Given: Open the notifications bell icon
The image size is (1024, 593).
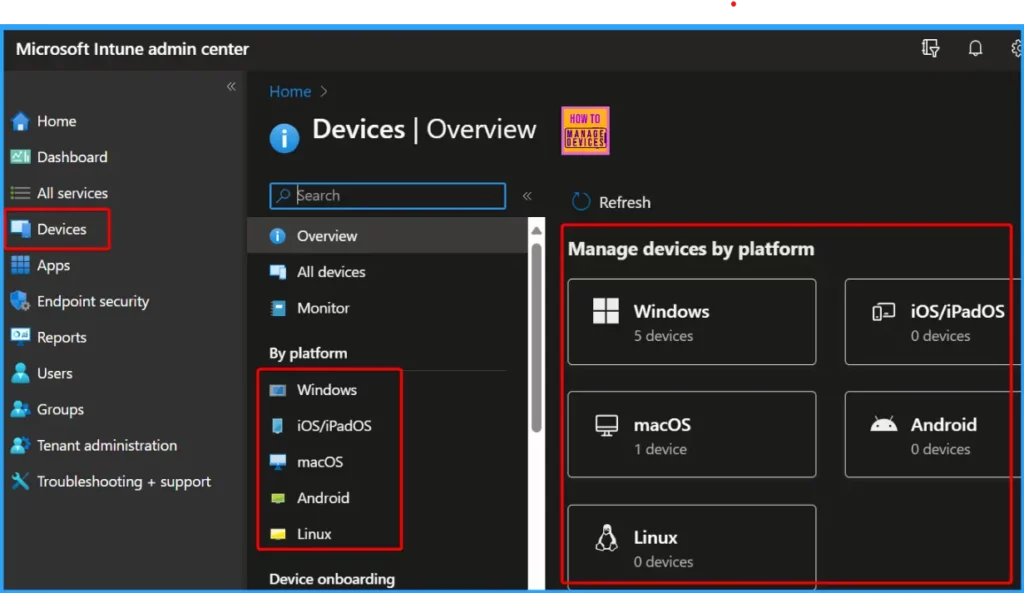Looking at the screenshot, I should [x=975, y=48].
